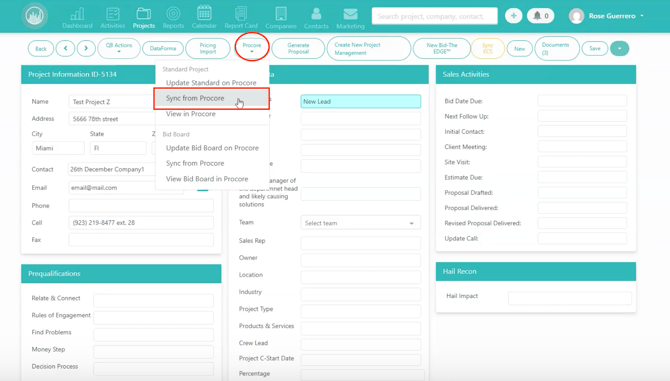Viewport: 670px width, 381px height.
Task: Click the Generate Proposal button
Action: (x=298, y=48)
